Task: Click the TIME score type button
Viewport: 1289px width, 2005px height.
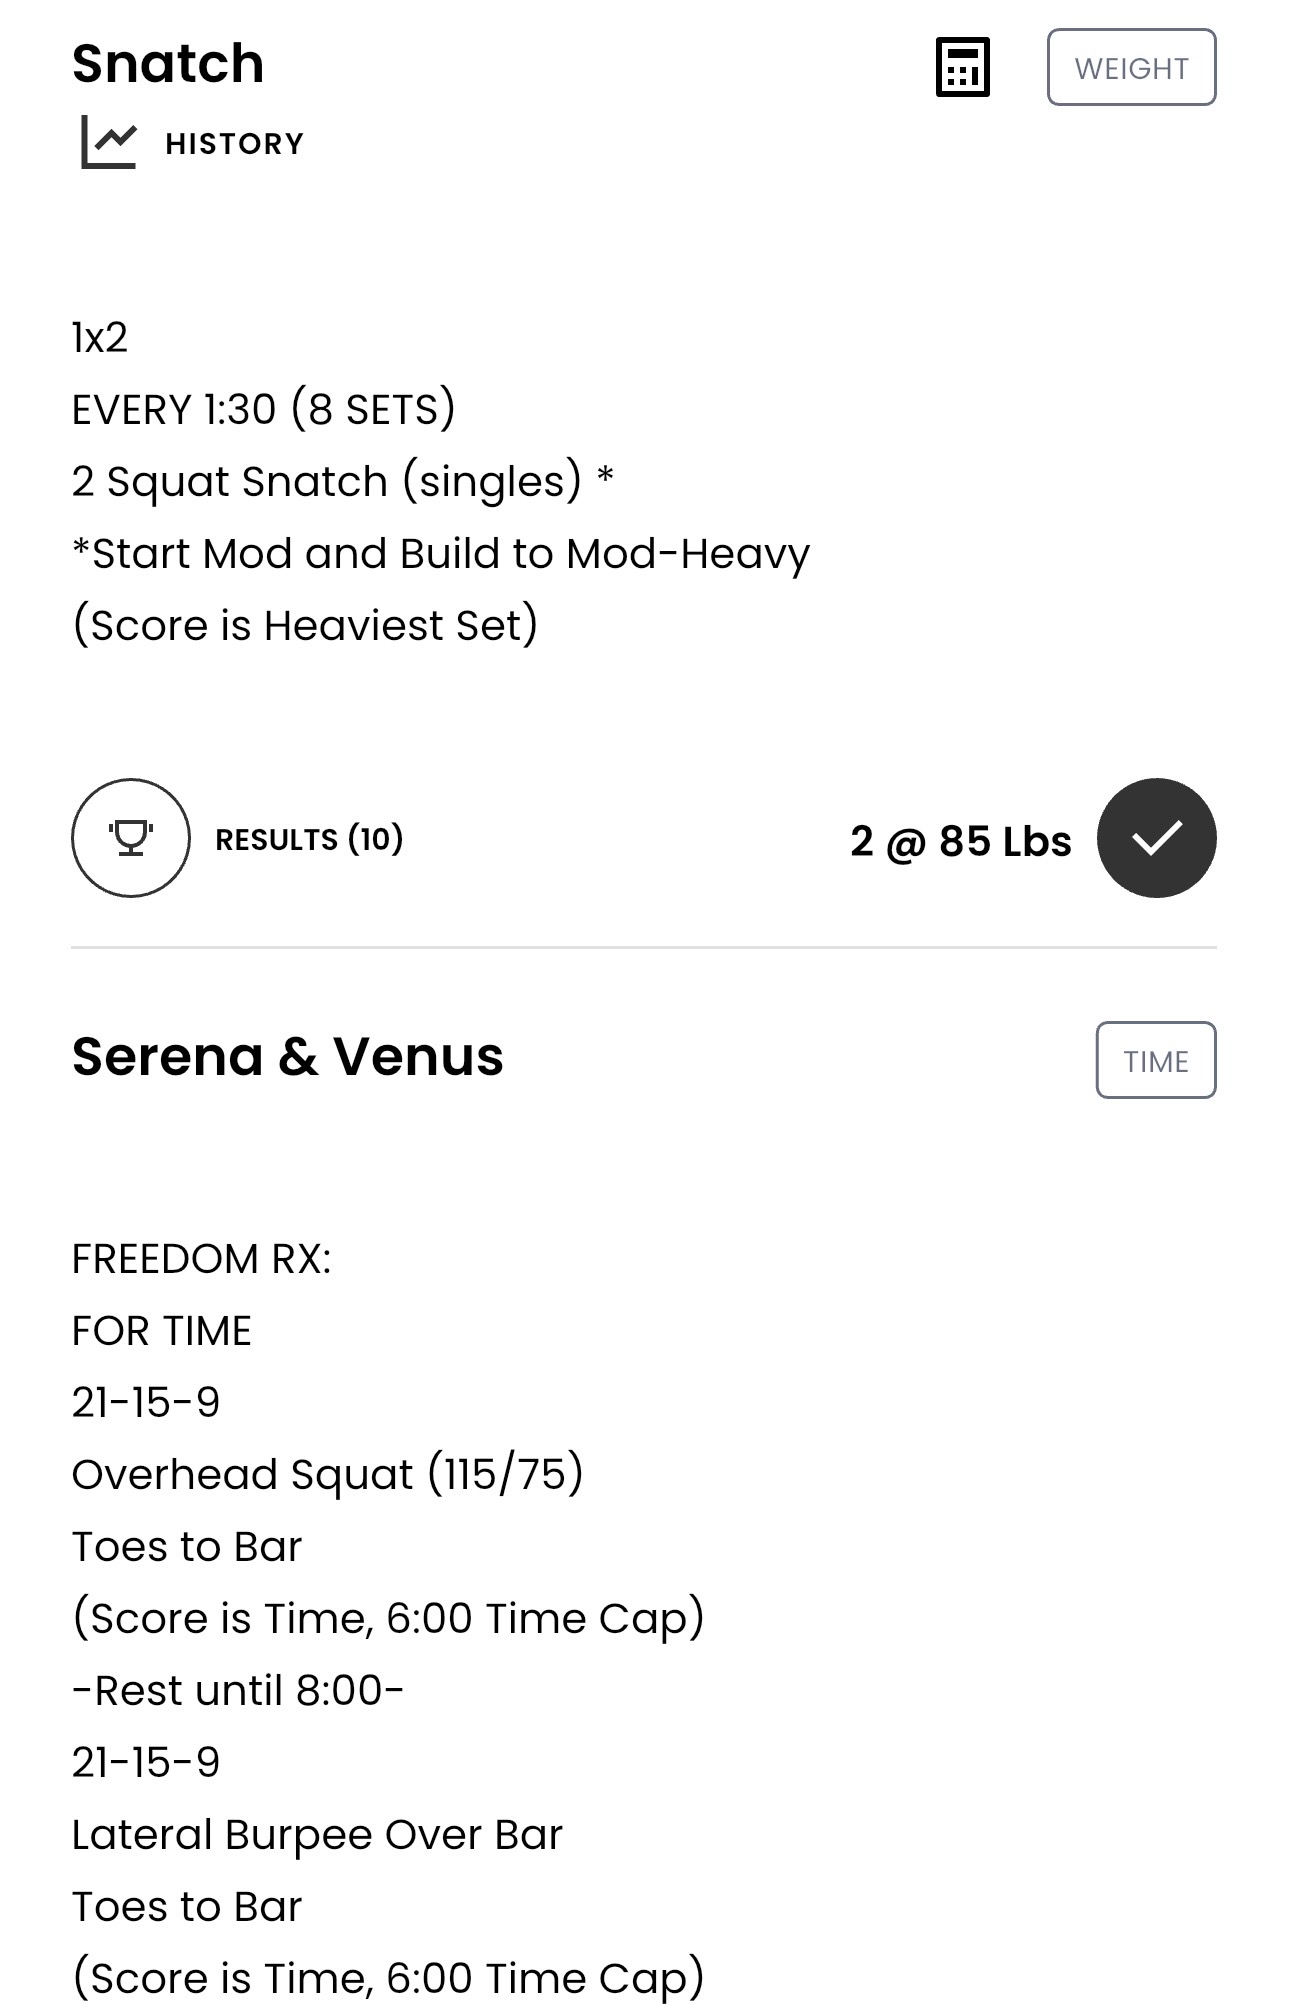Action: coord(1156,1060)
